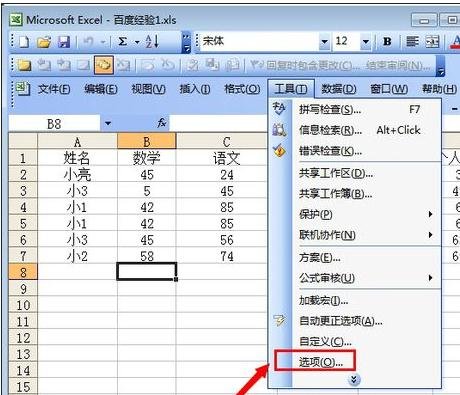This screenshot has height=395, width=460.
Task: Open the 视图(V) menu
Action: pyautogui.click(x=149, y=89)
